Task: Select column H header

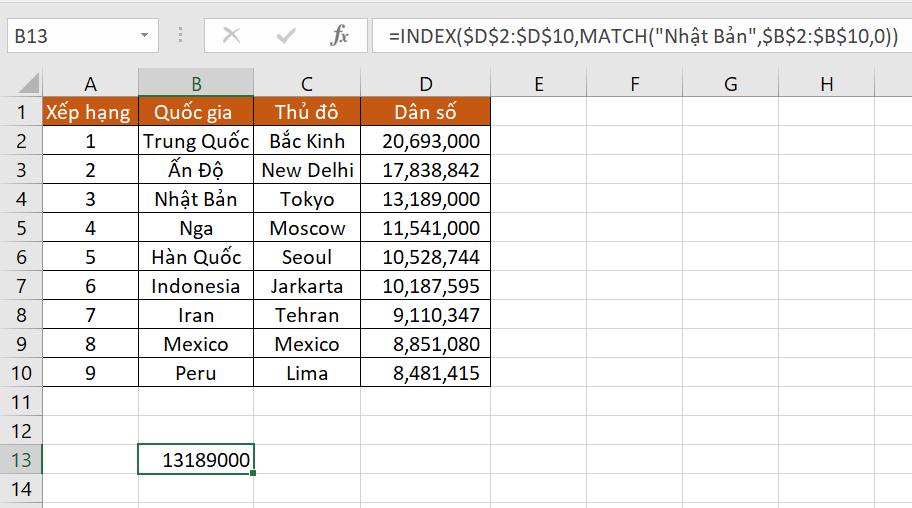Action: pos(826,84)
